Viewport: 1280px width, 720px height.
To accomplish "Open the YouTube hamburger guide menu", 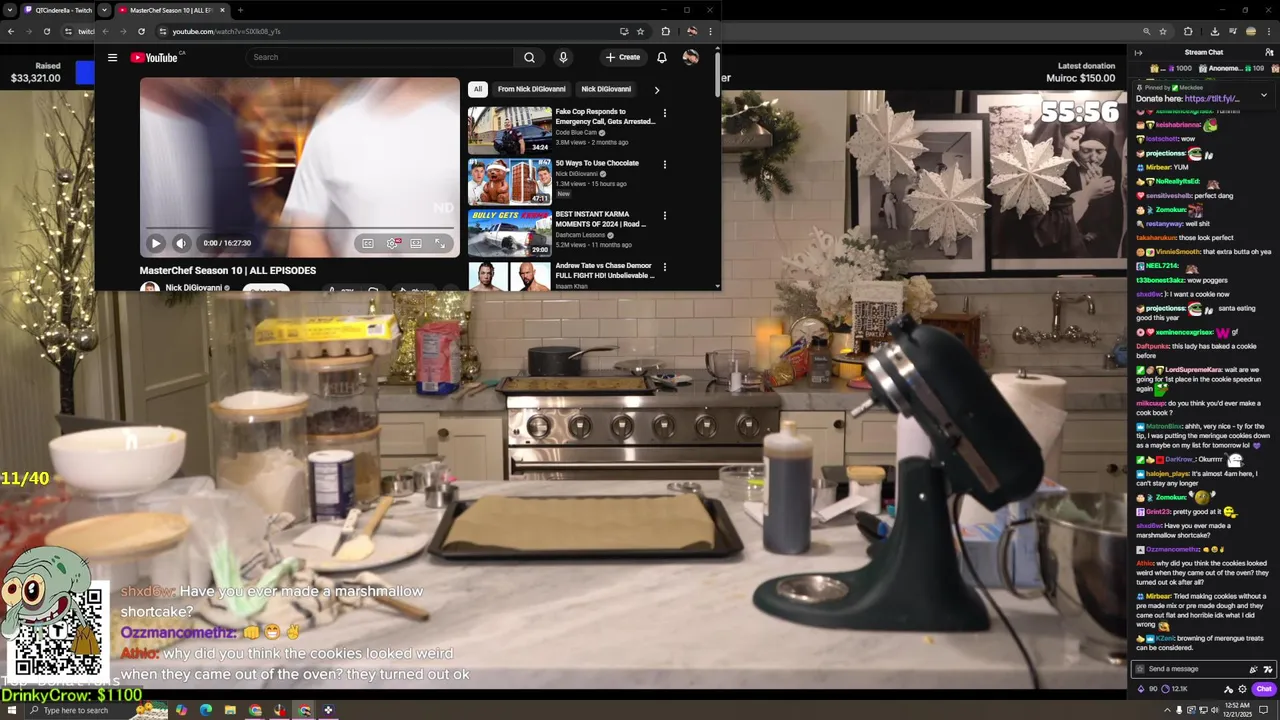I will point(113,57).
